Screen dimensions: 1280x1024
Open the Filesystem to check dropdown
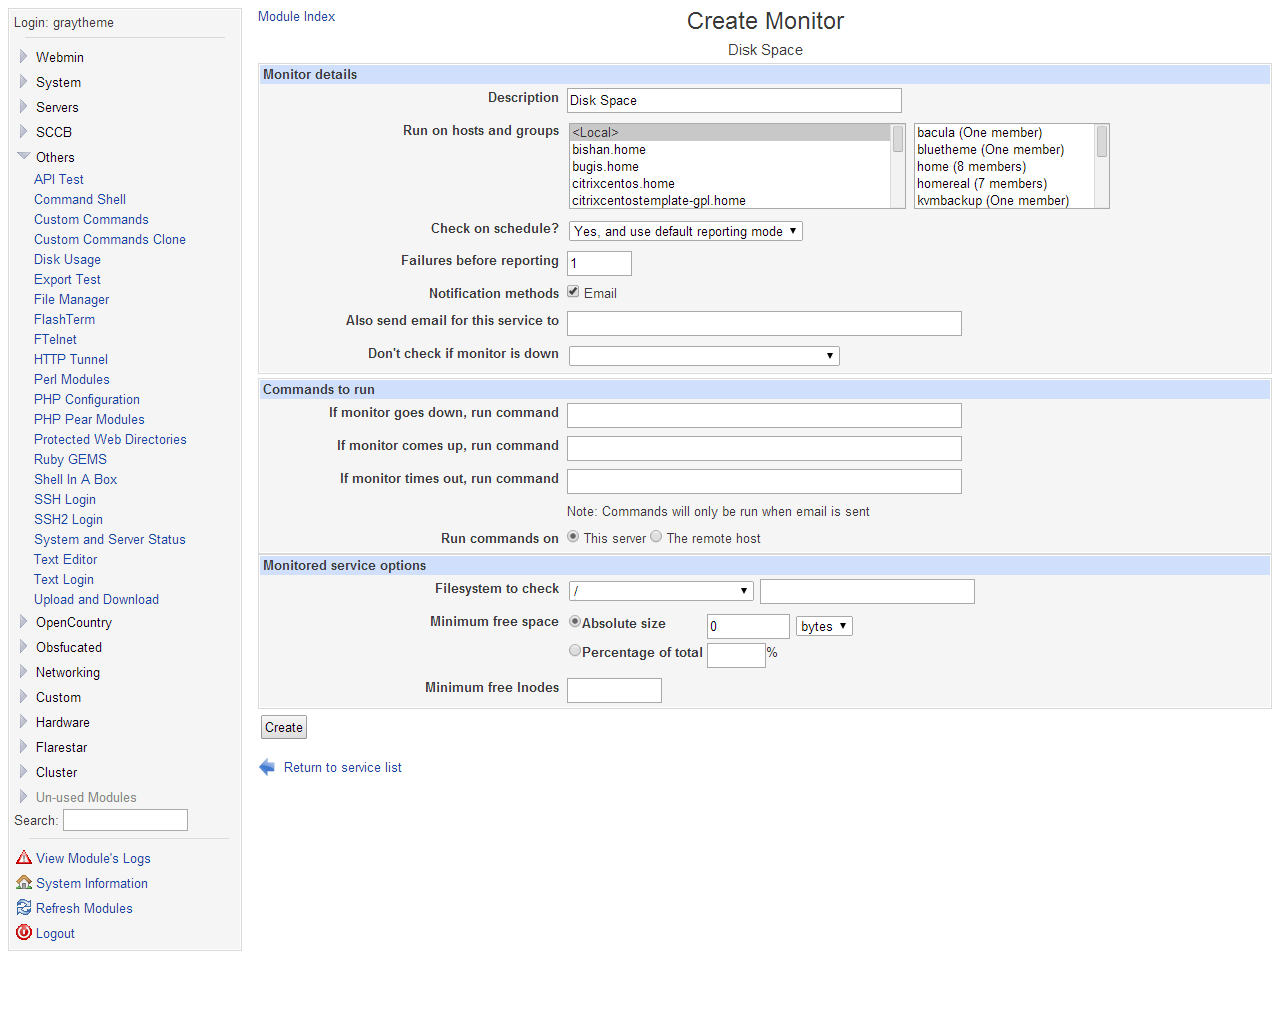(661, 591)
